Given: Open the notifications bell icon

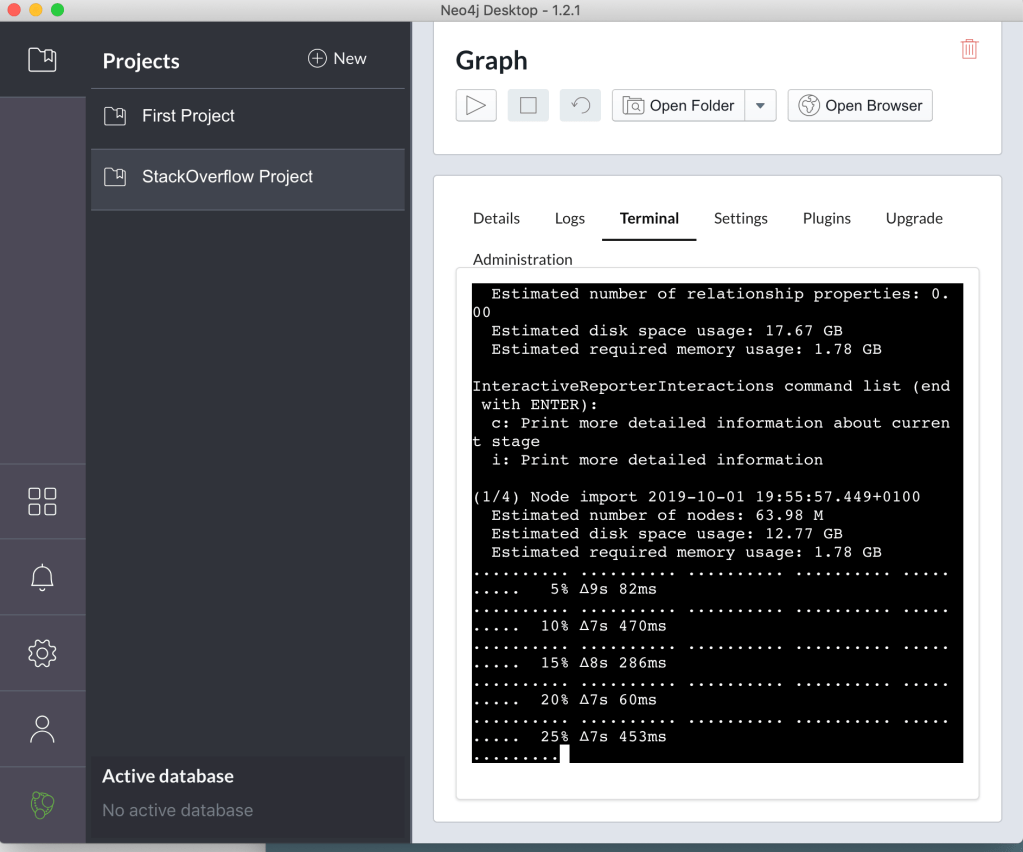Looking at the screenshot, I should [x=42, y=577].
